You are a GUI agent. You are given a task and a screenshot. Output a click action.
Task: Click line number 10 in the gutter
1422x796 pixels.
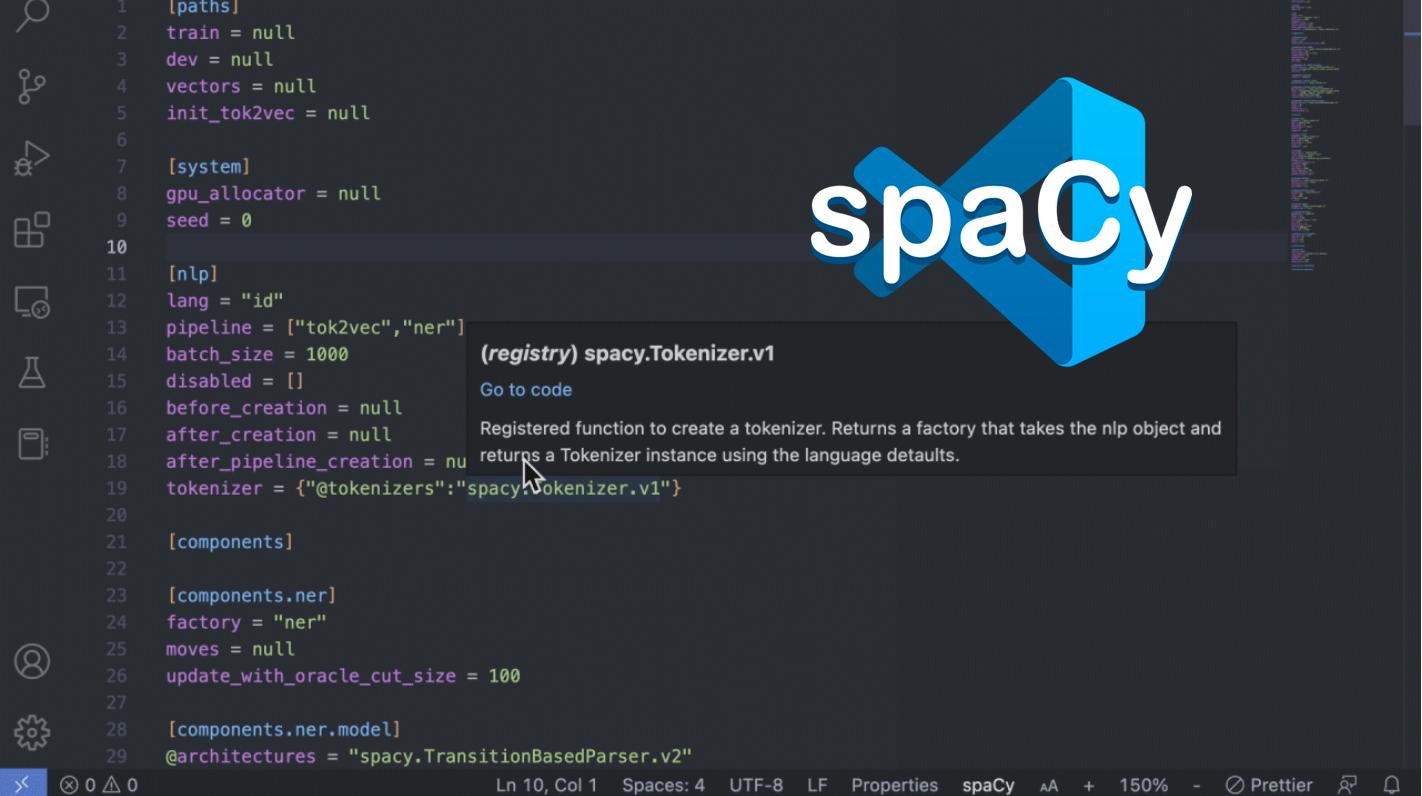[x=116, y=247]
